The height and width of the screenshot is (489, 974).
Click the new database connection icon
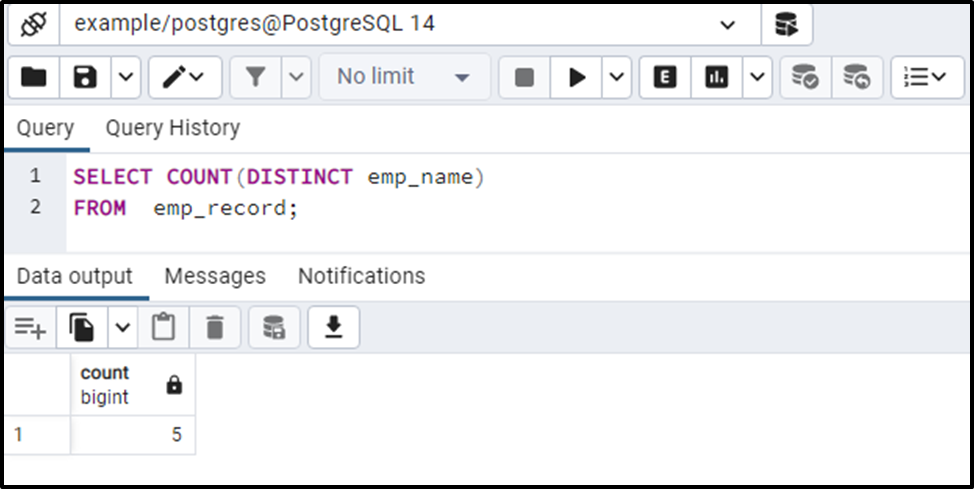786,25
